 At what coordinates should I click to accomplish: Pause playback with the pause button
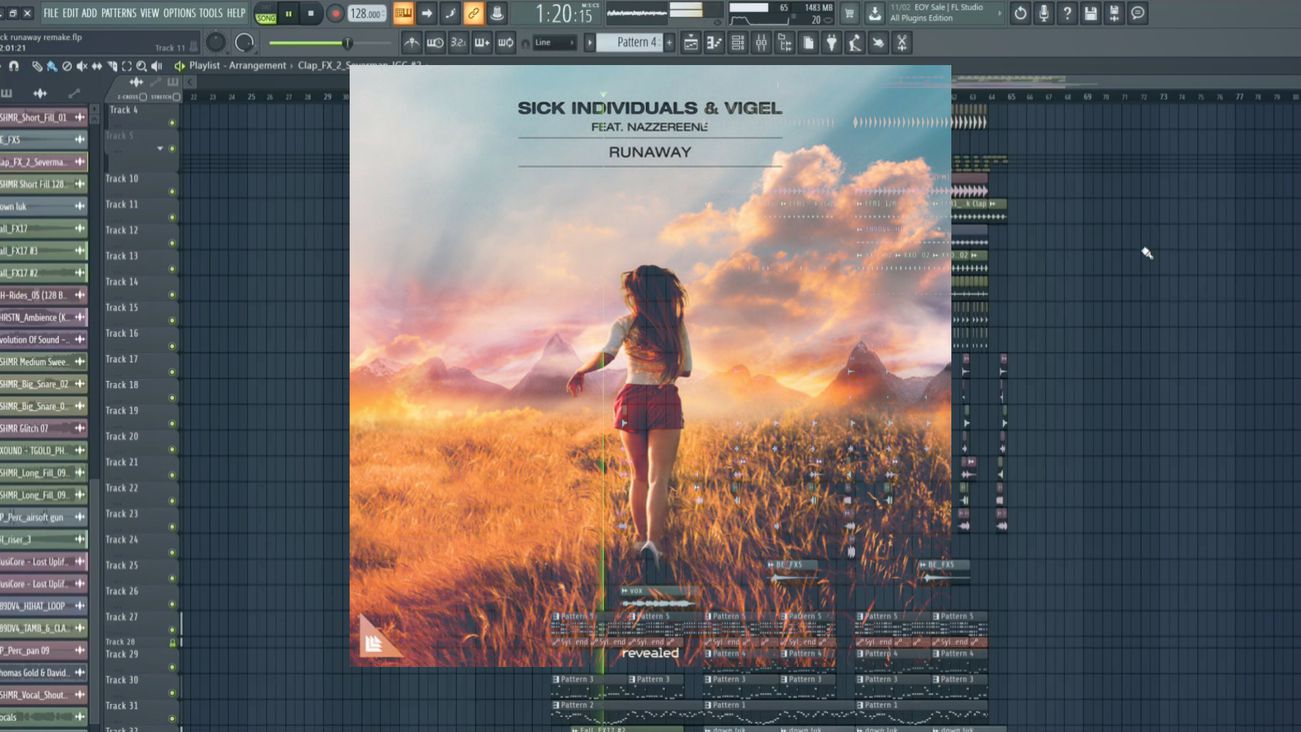(x=288, y=14)
